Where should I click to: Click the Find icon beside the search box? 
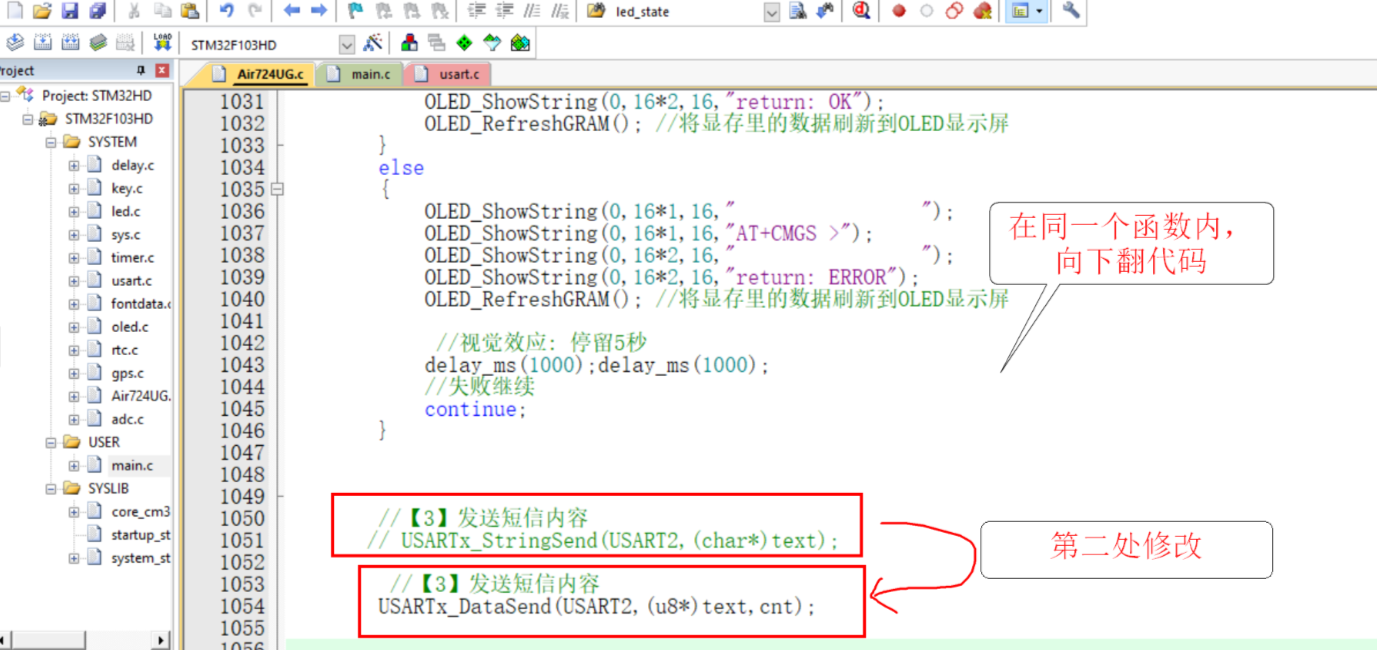[798, 11]
